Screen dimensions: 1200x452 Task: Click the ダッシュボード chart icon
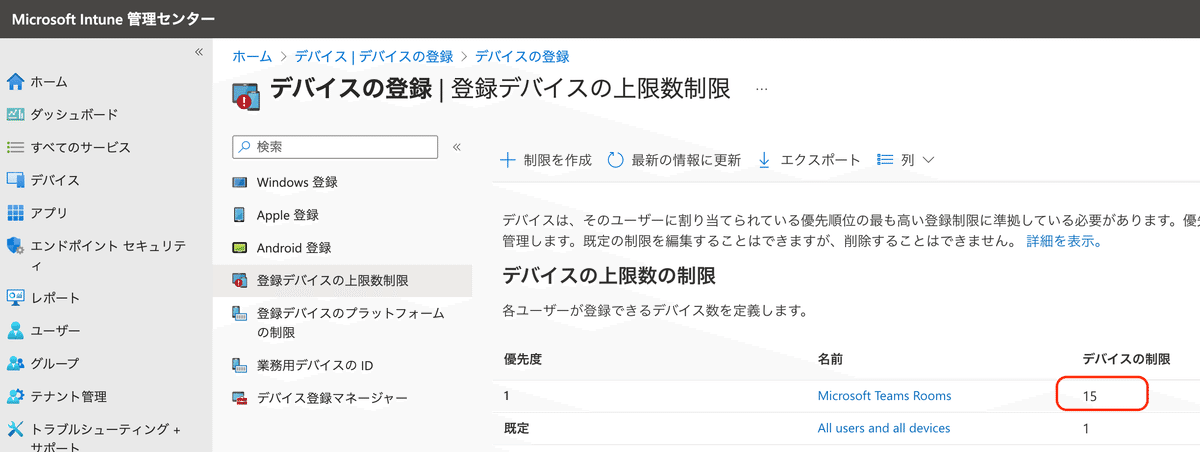[15, 114]
